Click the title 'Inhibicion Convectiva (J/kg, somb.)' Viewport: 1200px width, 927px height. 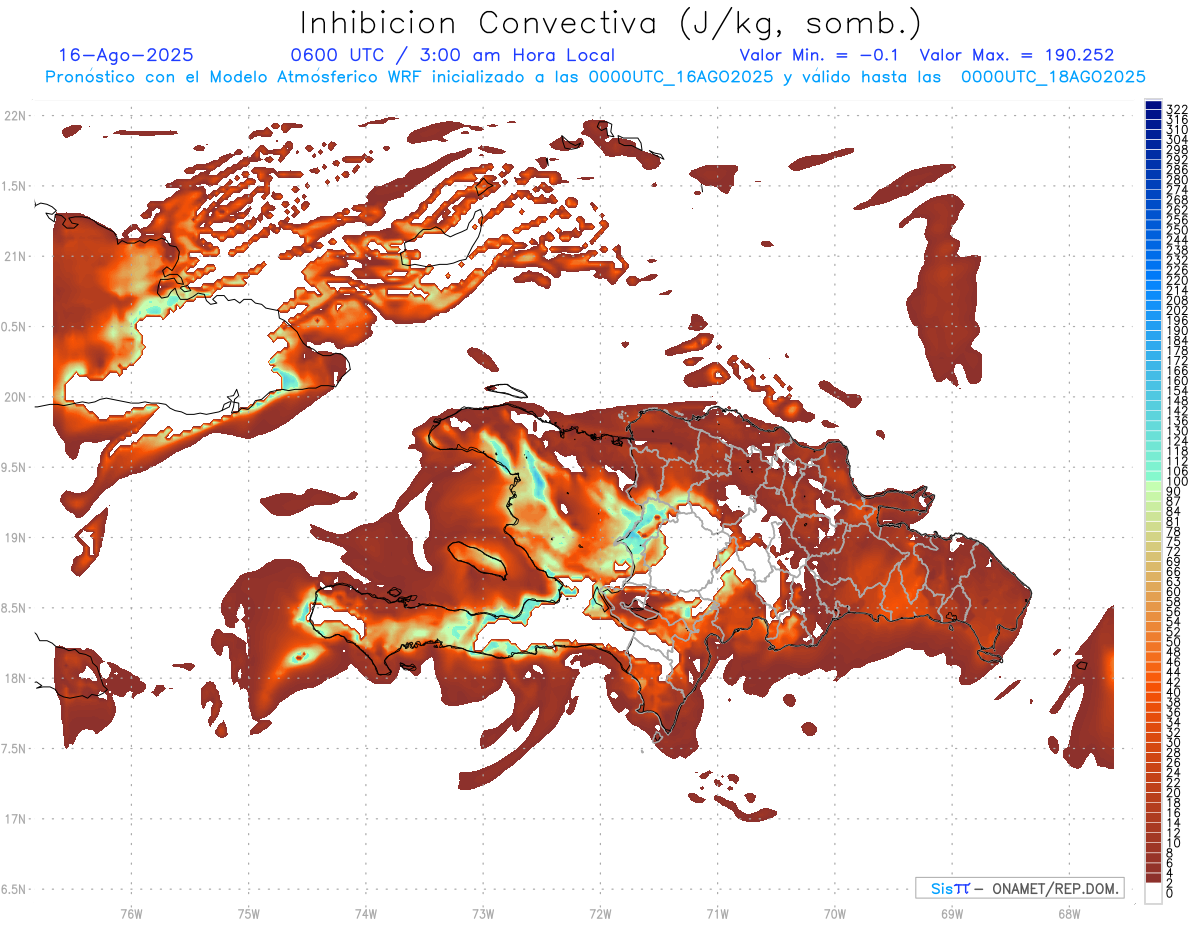click(611, 24)
